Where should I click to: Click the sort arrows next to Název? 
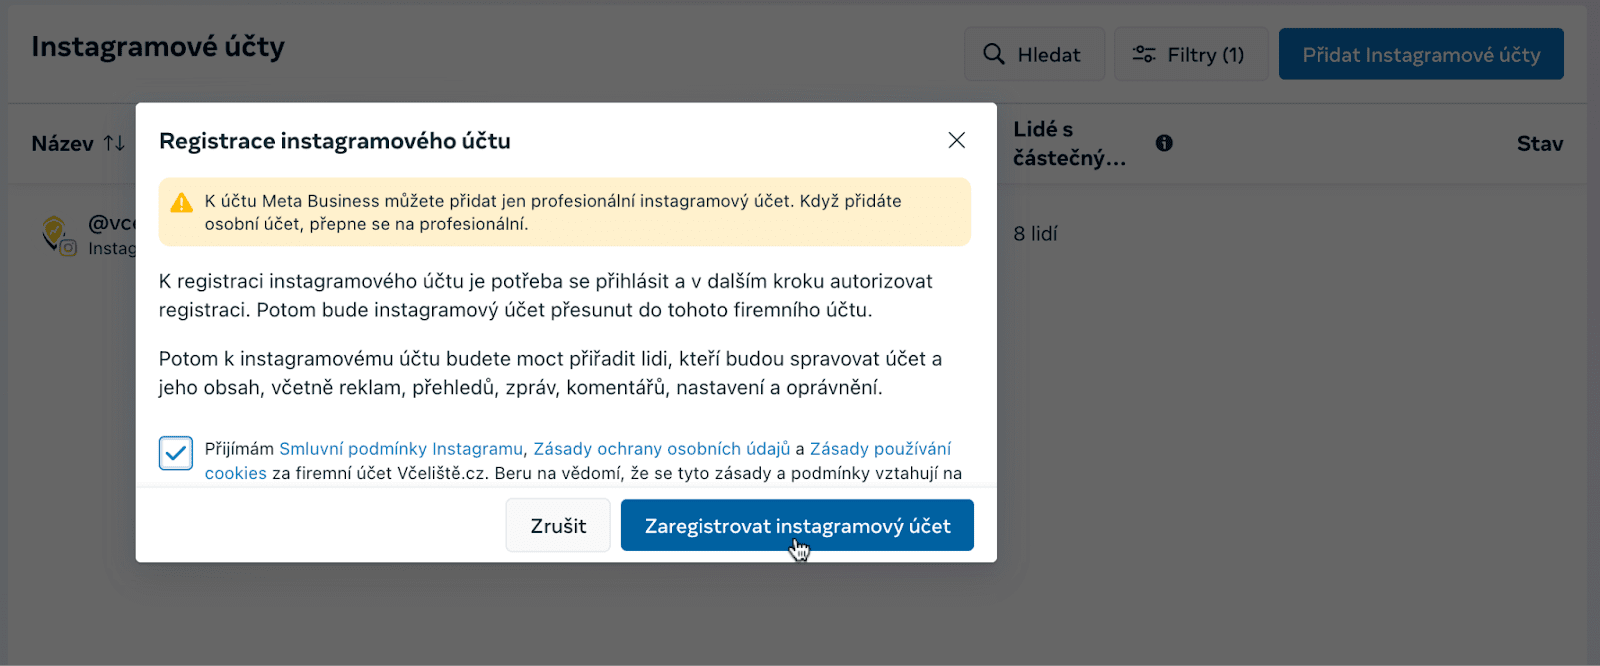[115, 143]
